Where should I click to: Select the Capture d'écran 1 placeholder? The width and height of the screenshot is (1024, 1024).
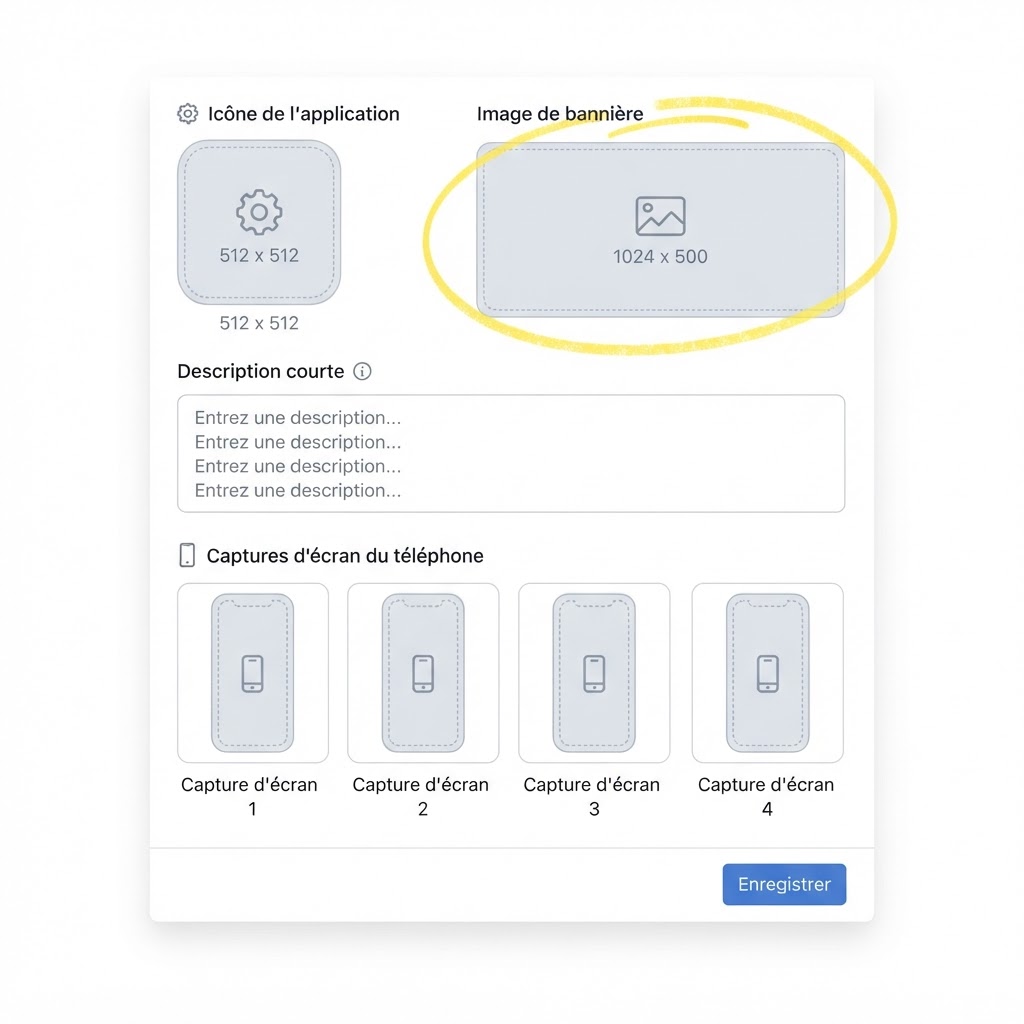click(253, 673)
